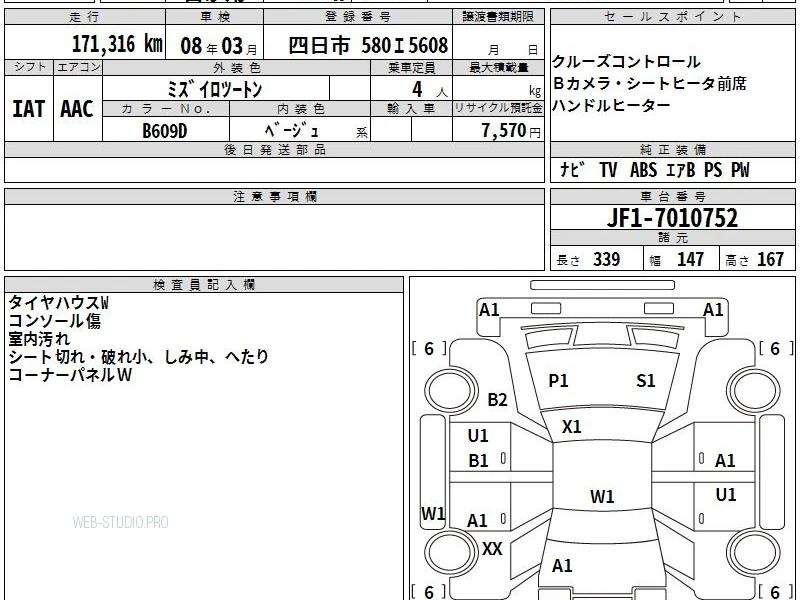This screenshot has width=800, height=600.
Task: Click the 車検 header cell
Action: [x=215, y=17]
